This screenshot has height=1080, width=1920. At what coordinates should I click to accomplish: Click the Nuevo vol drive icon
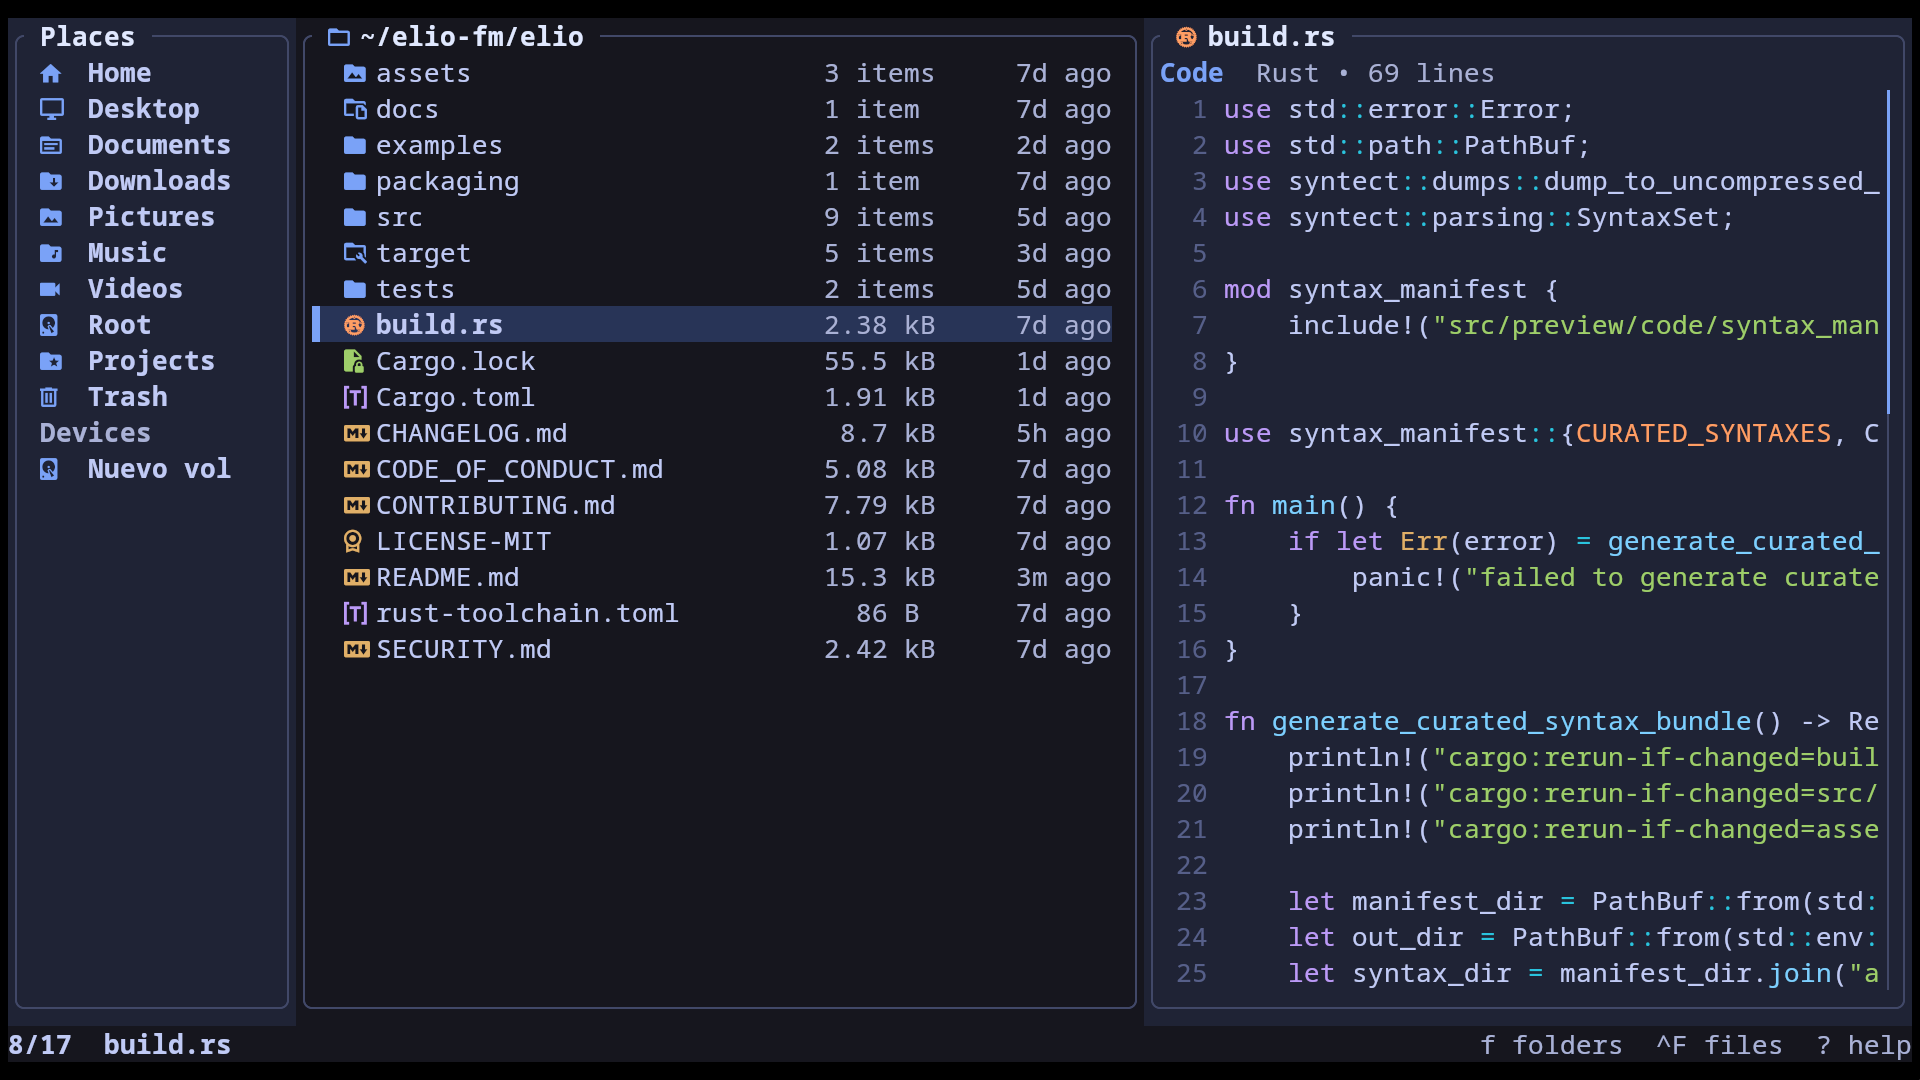pos(49,470)
